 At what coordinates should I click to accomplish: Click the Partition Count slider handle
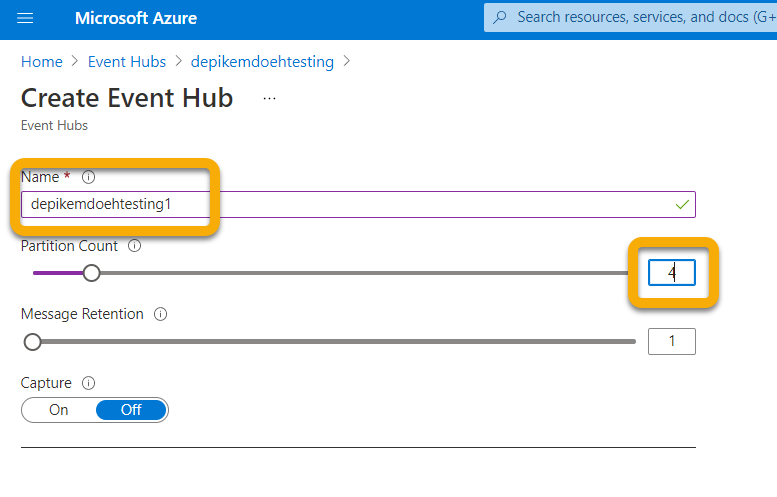[91, 273]
